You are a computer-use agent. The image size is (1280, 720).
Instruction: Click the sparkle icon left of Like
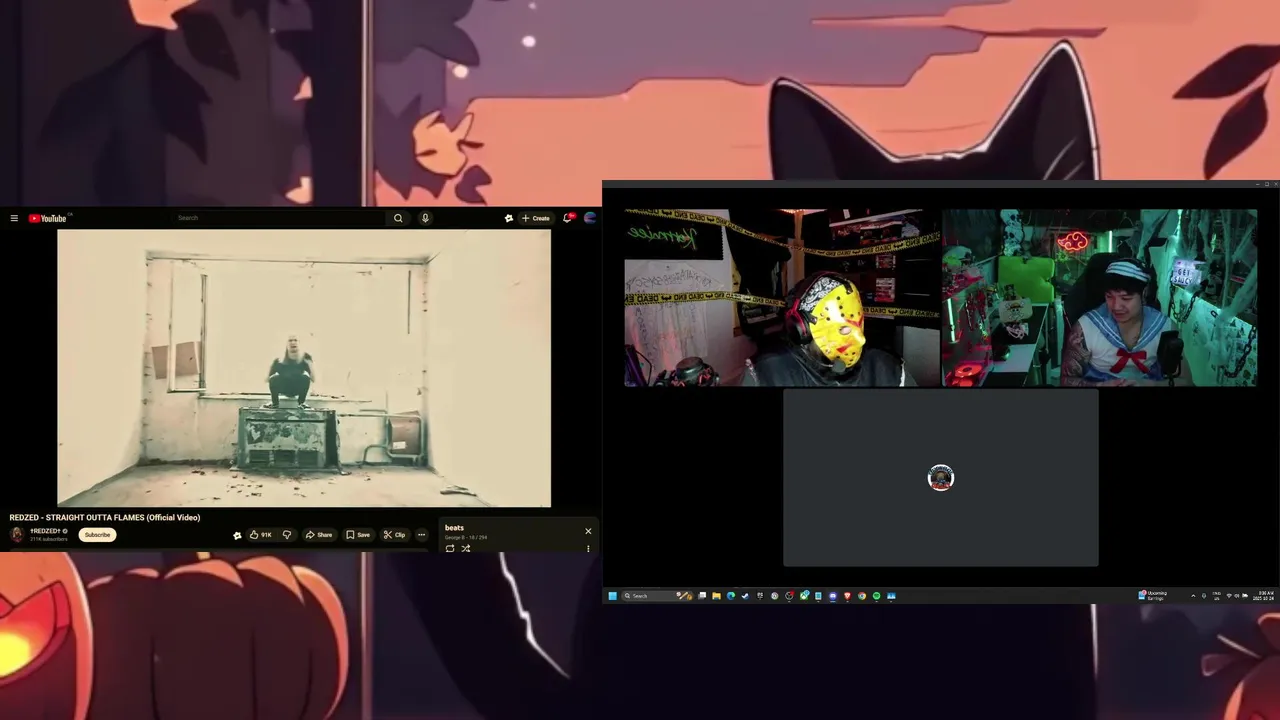click(237, 535)
